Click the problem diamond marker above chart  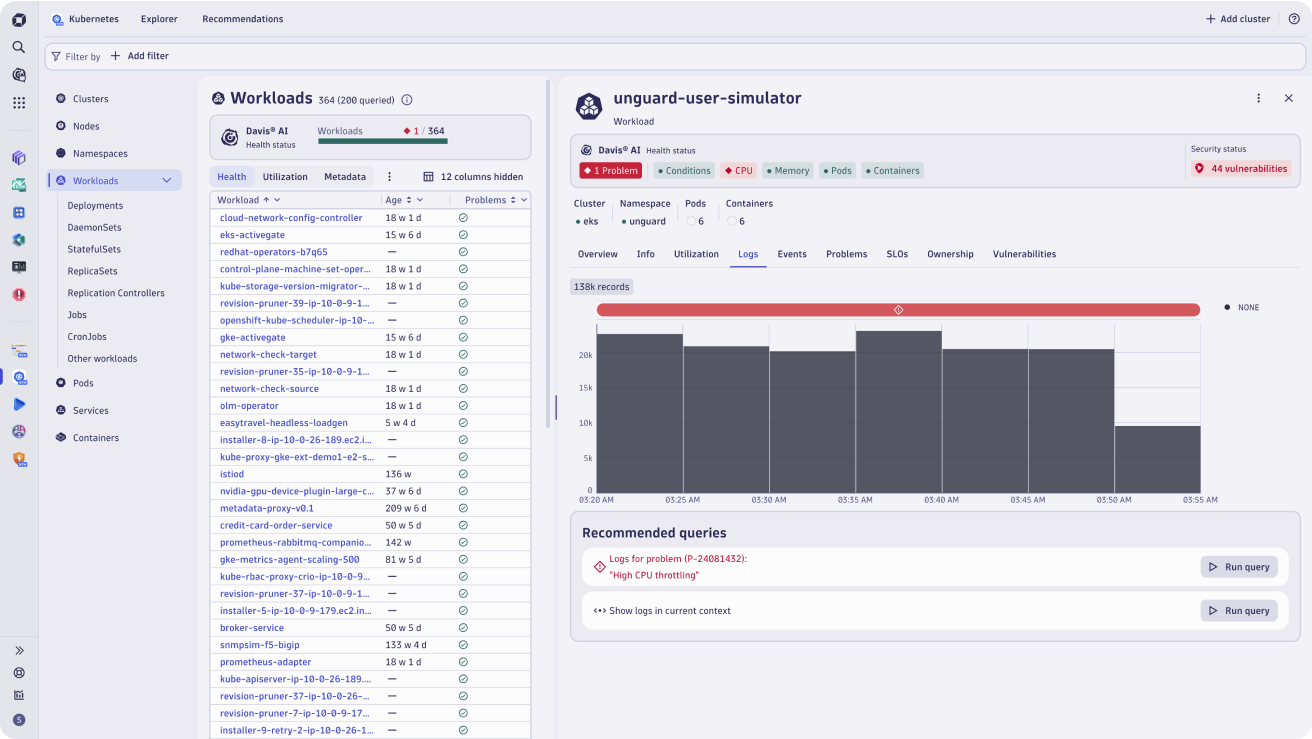(x=898, y=310)
